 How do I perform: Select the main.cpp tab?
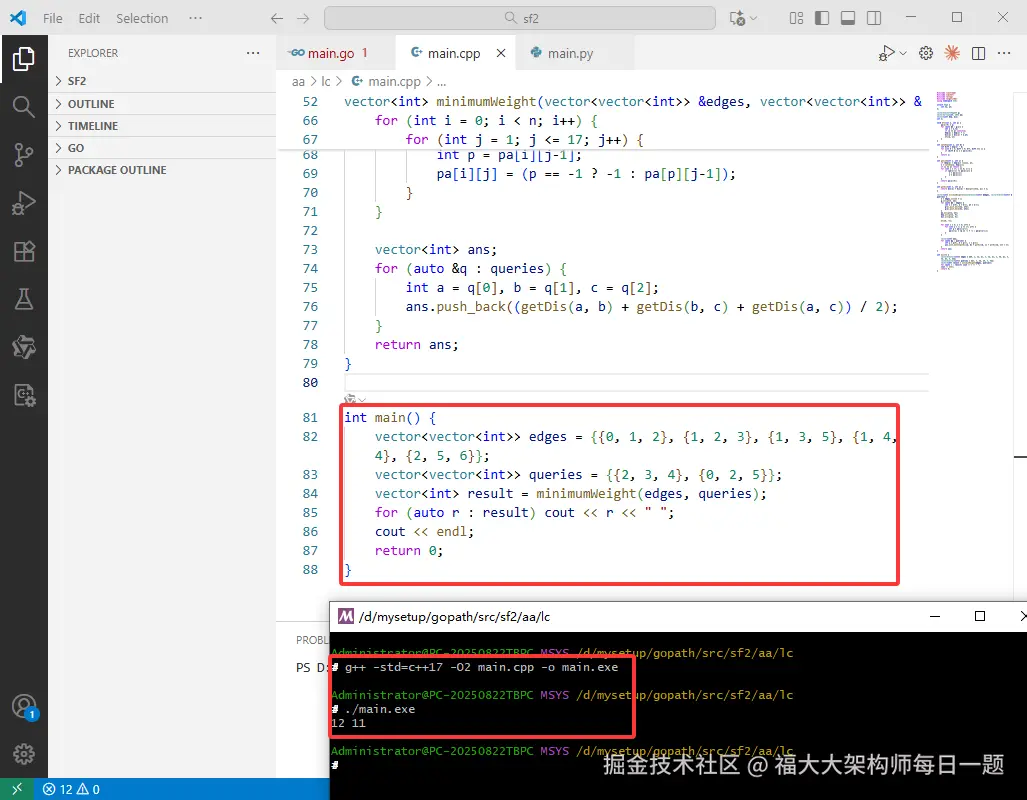point(453,53)
